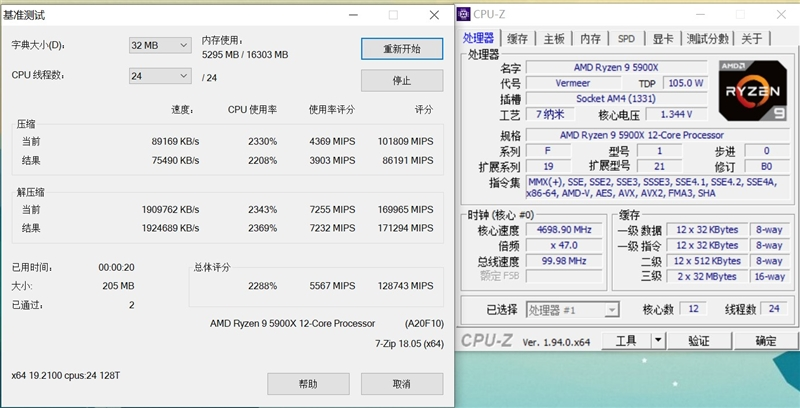
Task: Close the CPU-Z window
Action: (x=781, y=14)
